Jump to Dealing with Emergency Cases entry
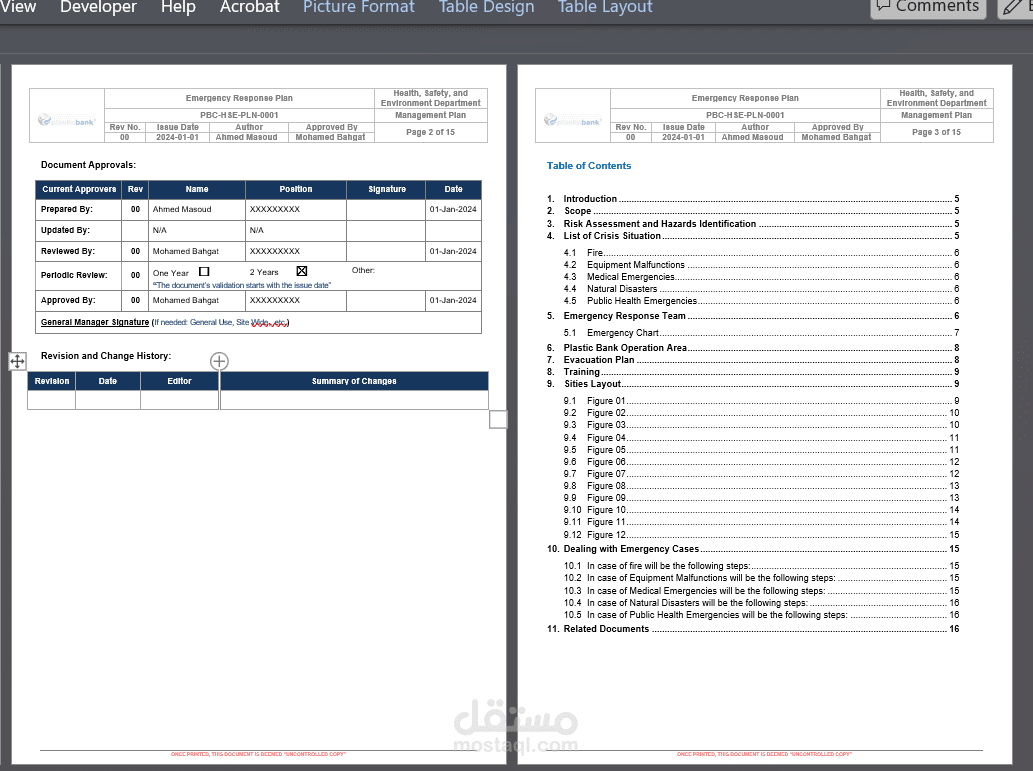 (x=753, y=549)
